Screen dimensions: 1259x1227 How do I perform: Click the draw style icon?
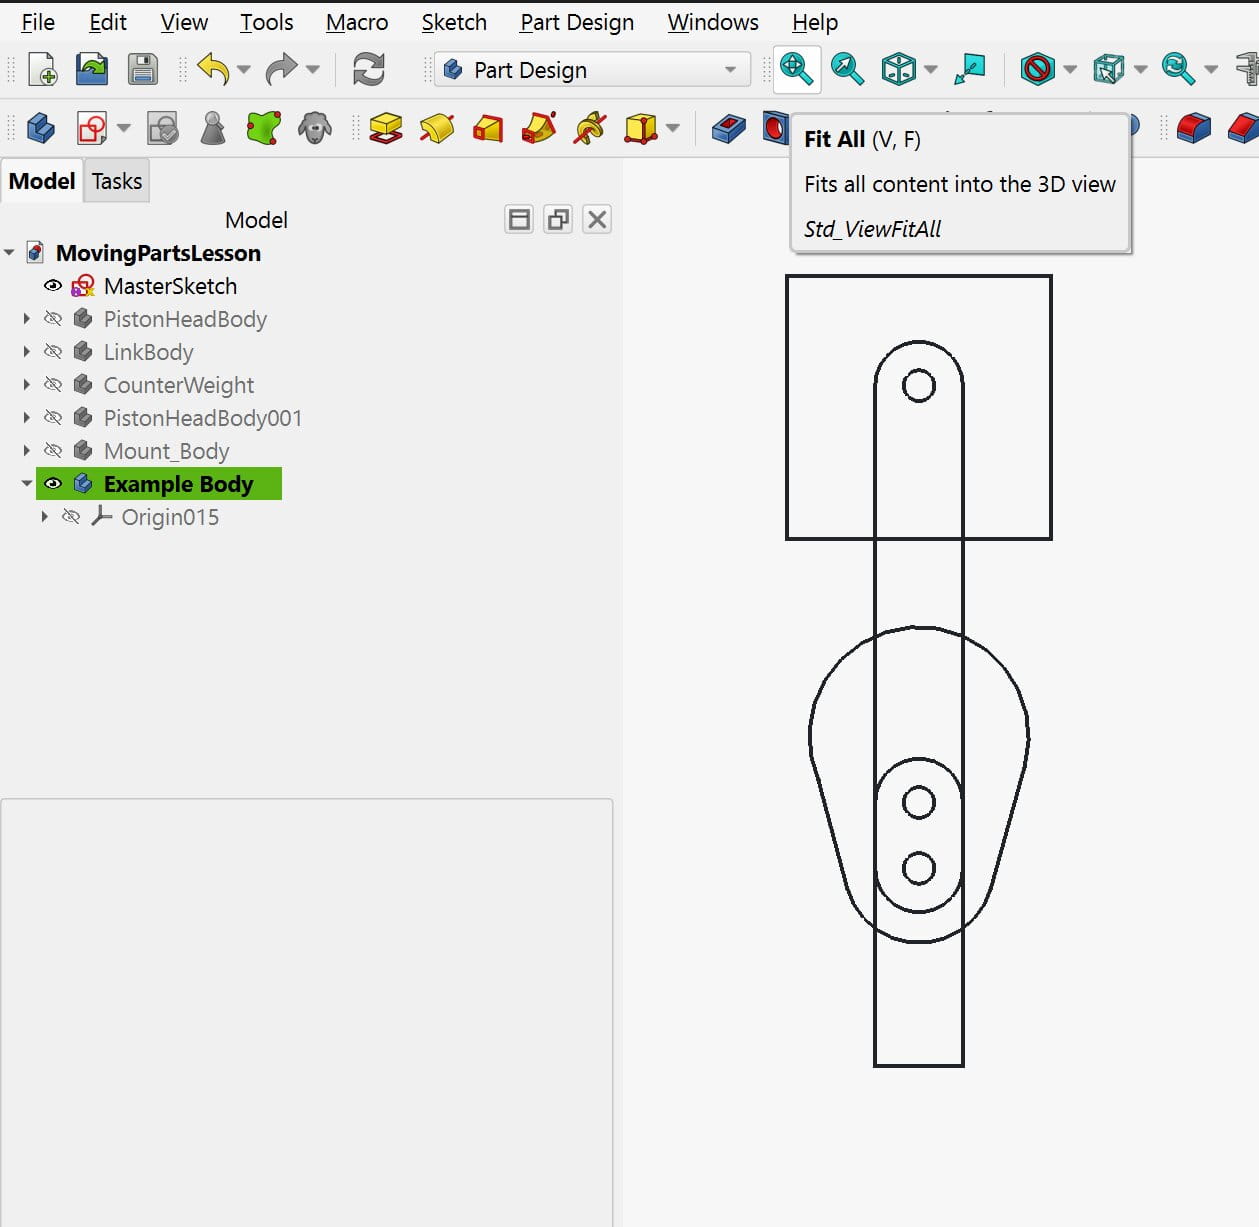tap(1037, 69)
